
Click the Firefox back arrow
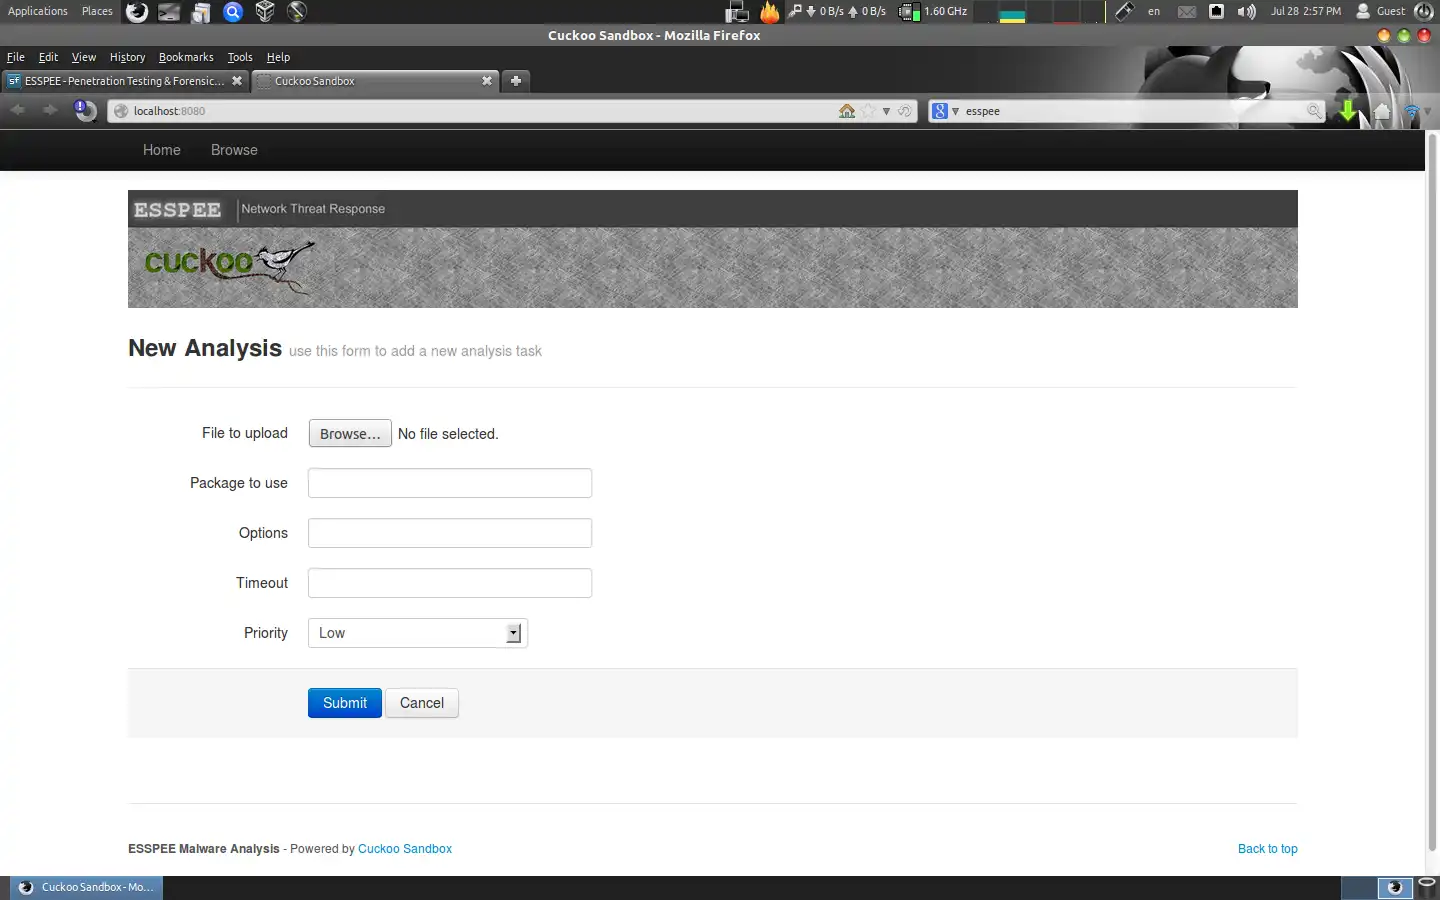coord(18,110)
